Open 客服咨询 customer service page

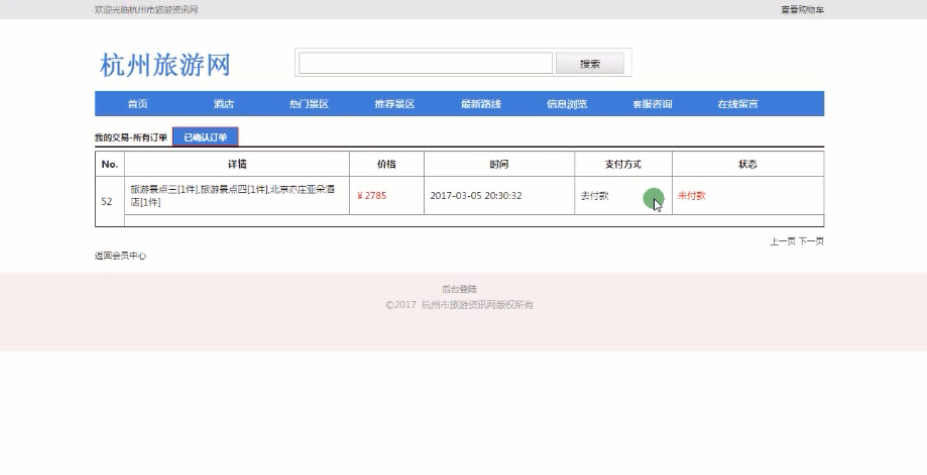652,104
